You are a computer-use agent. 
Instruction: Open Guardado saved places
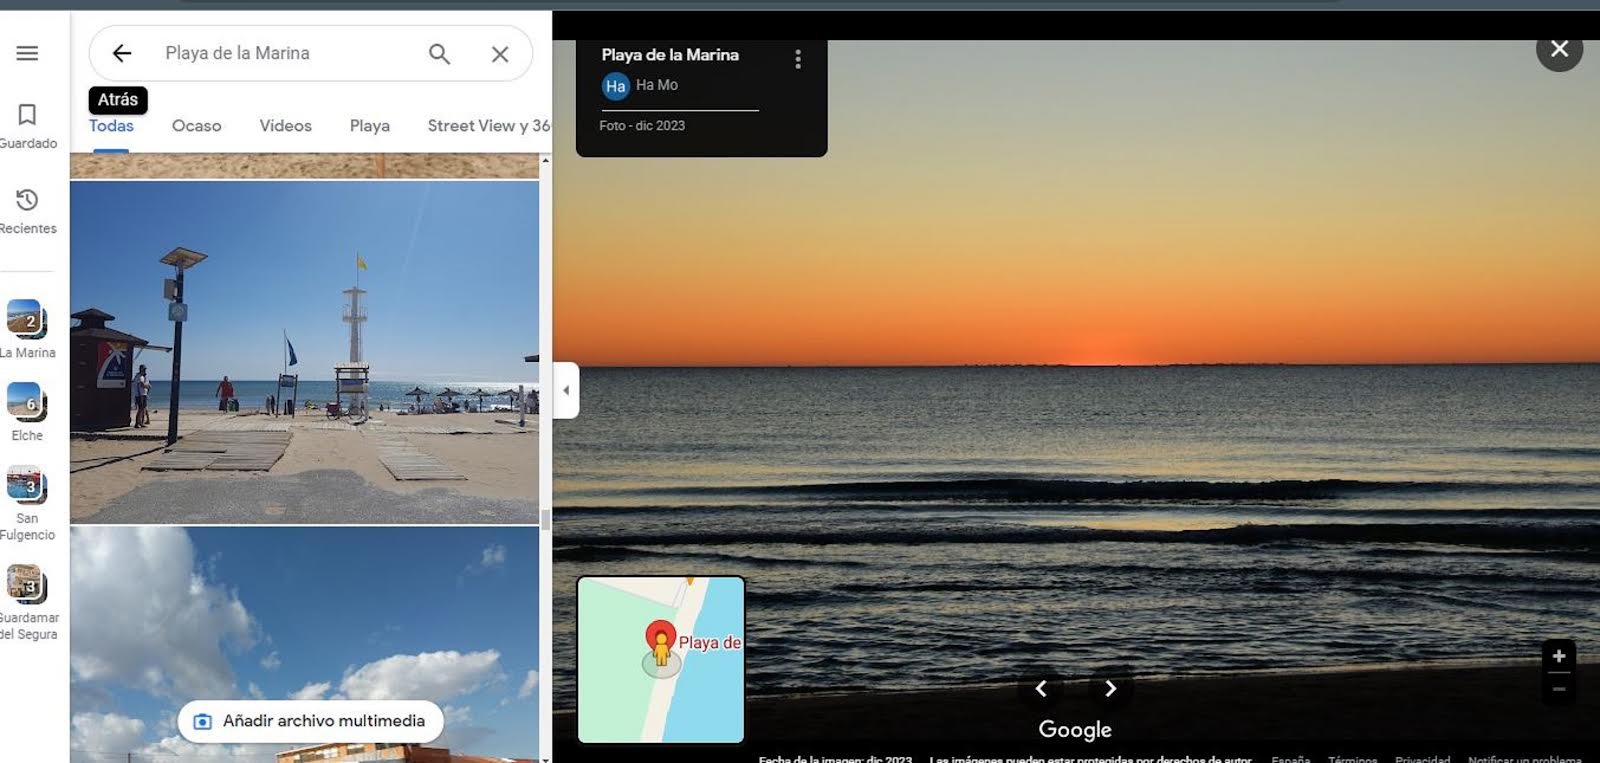tap(27, 125)
